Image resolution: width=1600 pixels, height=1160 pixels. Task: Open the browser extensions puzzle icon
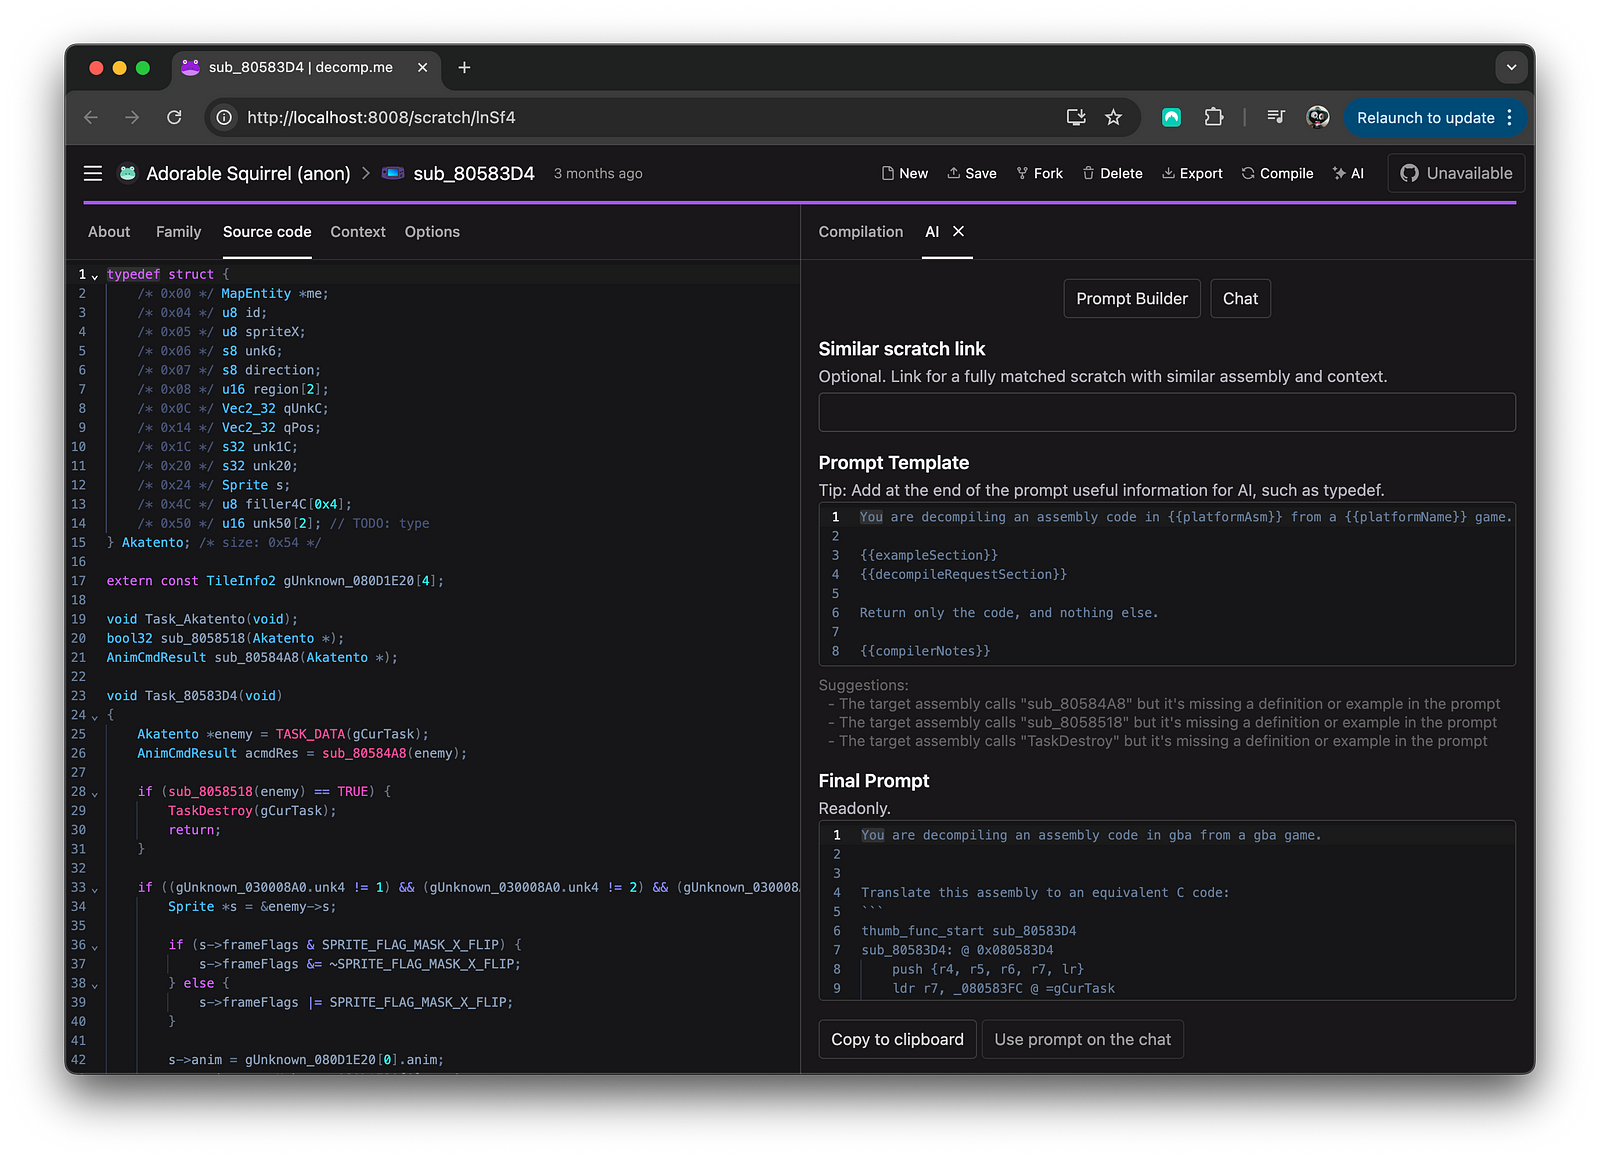click(1213, 117)
